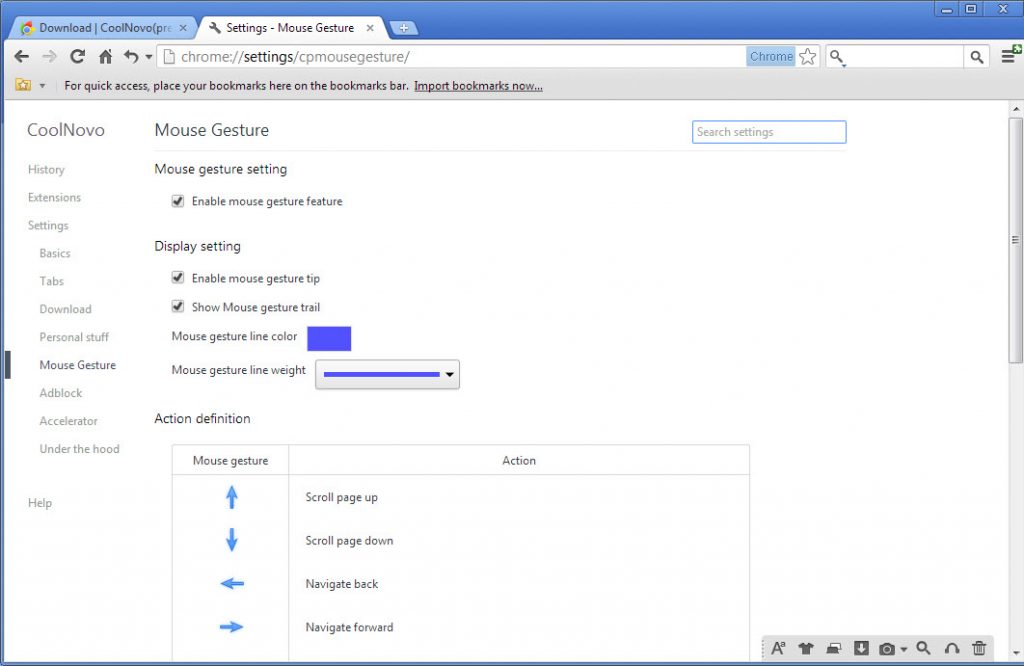Open the CoolNovo main menu icon

[x=1010, y=56]
